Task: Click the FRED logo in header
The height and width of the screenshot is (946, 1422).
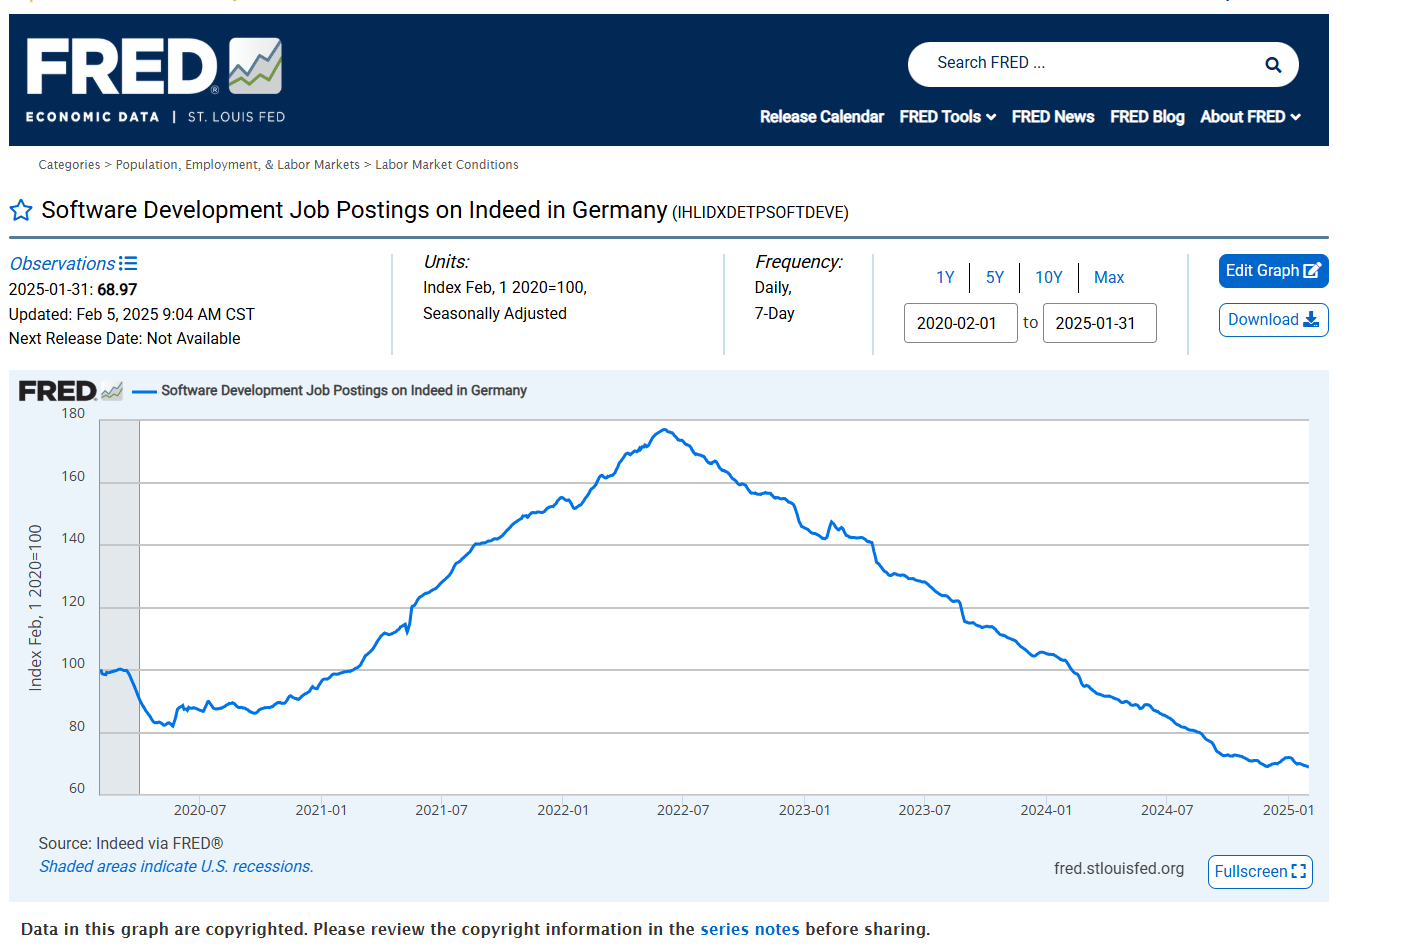Action: [155, 80]
